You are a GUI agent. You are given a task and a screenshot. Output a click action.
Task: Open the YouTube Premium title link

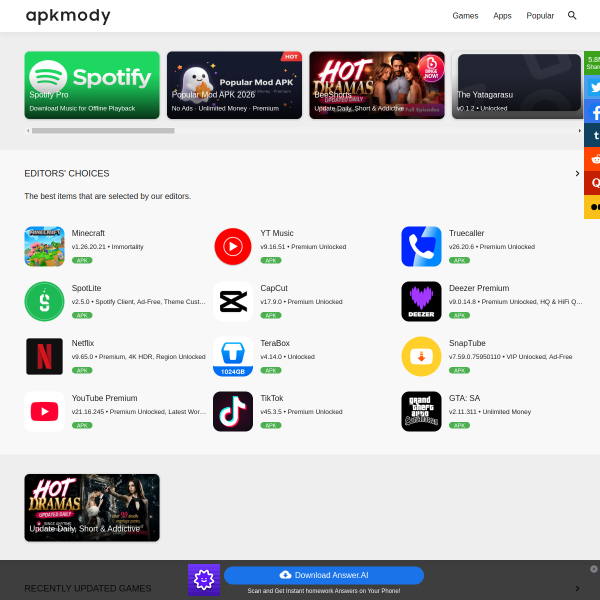click(104, 398)
